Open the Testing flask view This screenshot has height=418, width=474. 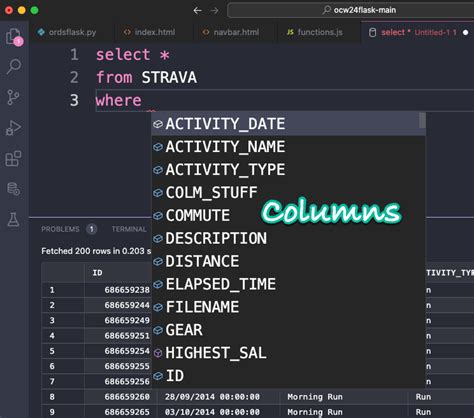[x=13, y=219]
